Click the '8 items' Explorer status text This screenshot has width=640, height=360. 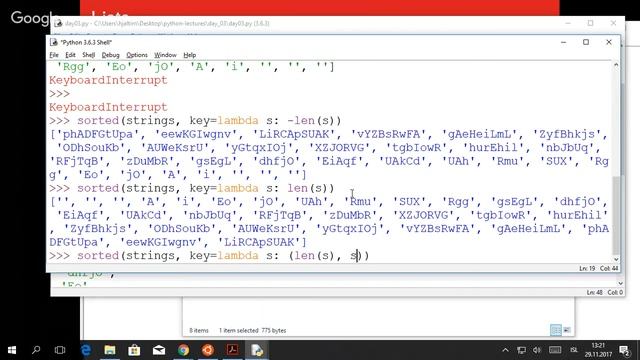coord(199,330)
